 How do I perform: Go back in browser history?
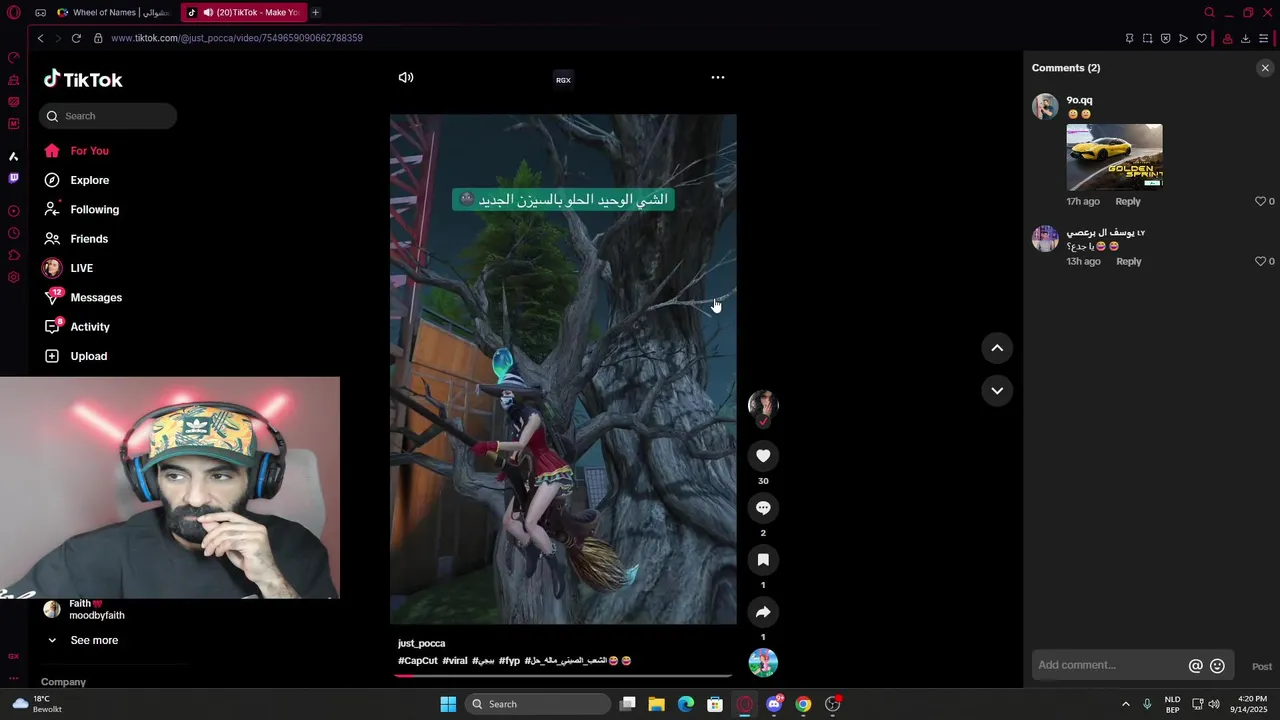pyautogui.click(x=40, y=38)
